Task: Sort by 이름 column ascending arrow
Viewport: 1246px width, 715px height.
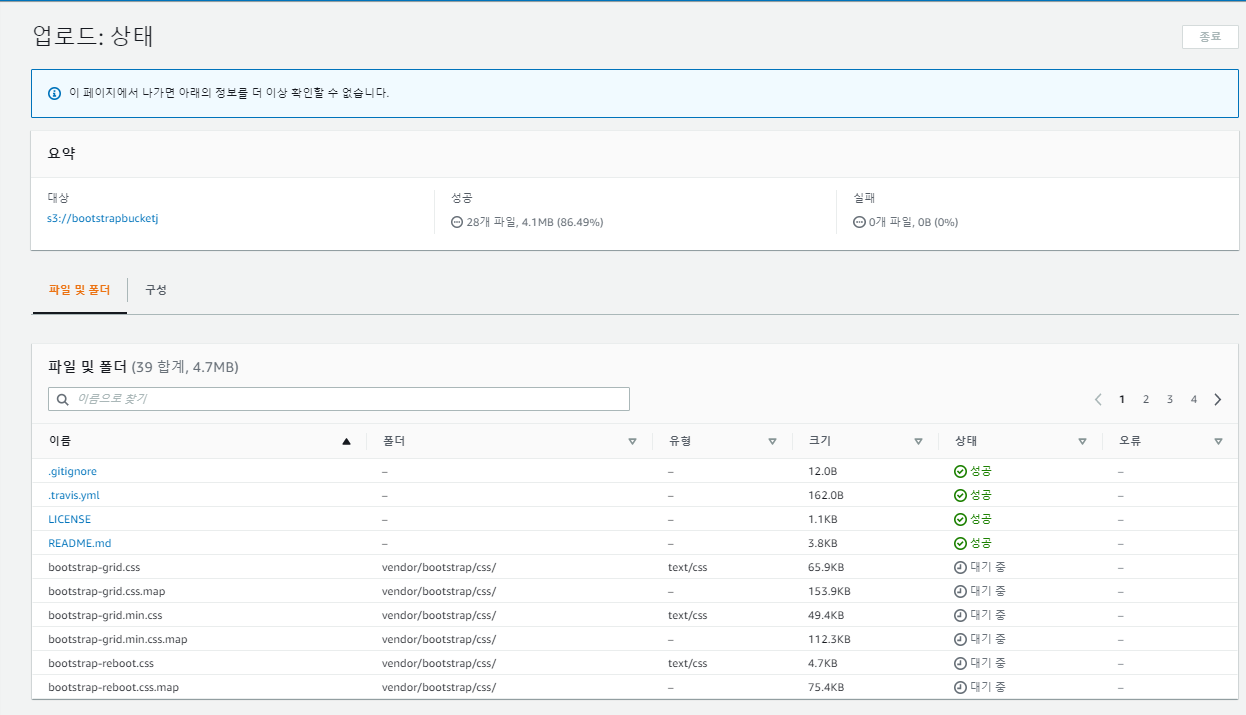Action: click(x=346, y=441)
